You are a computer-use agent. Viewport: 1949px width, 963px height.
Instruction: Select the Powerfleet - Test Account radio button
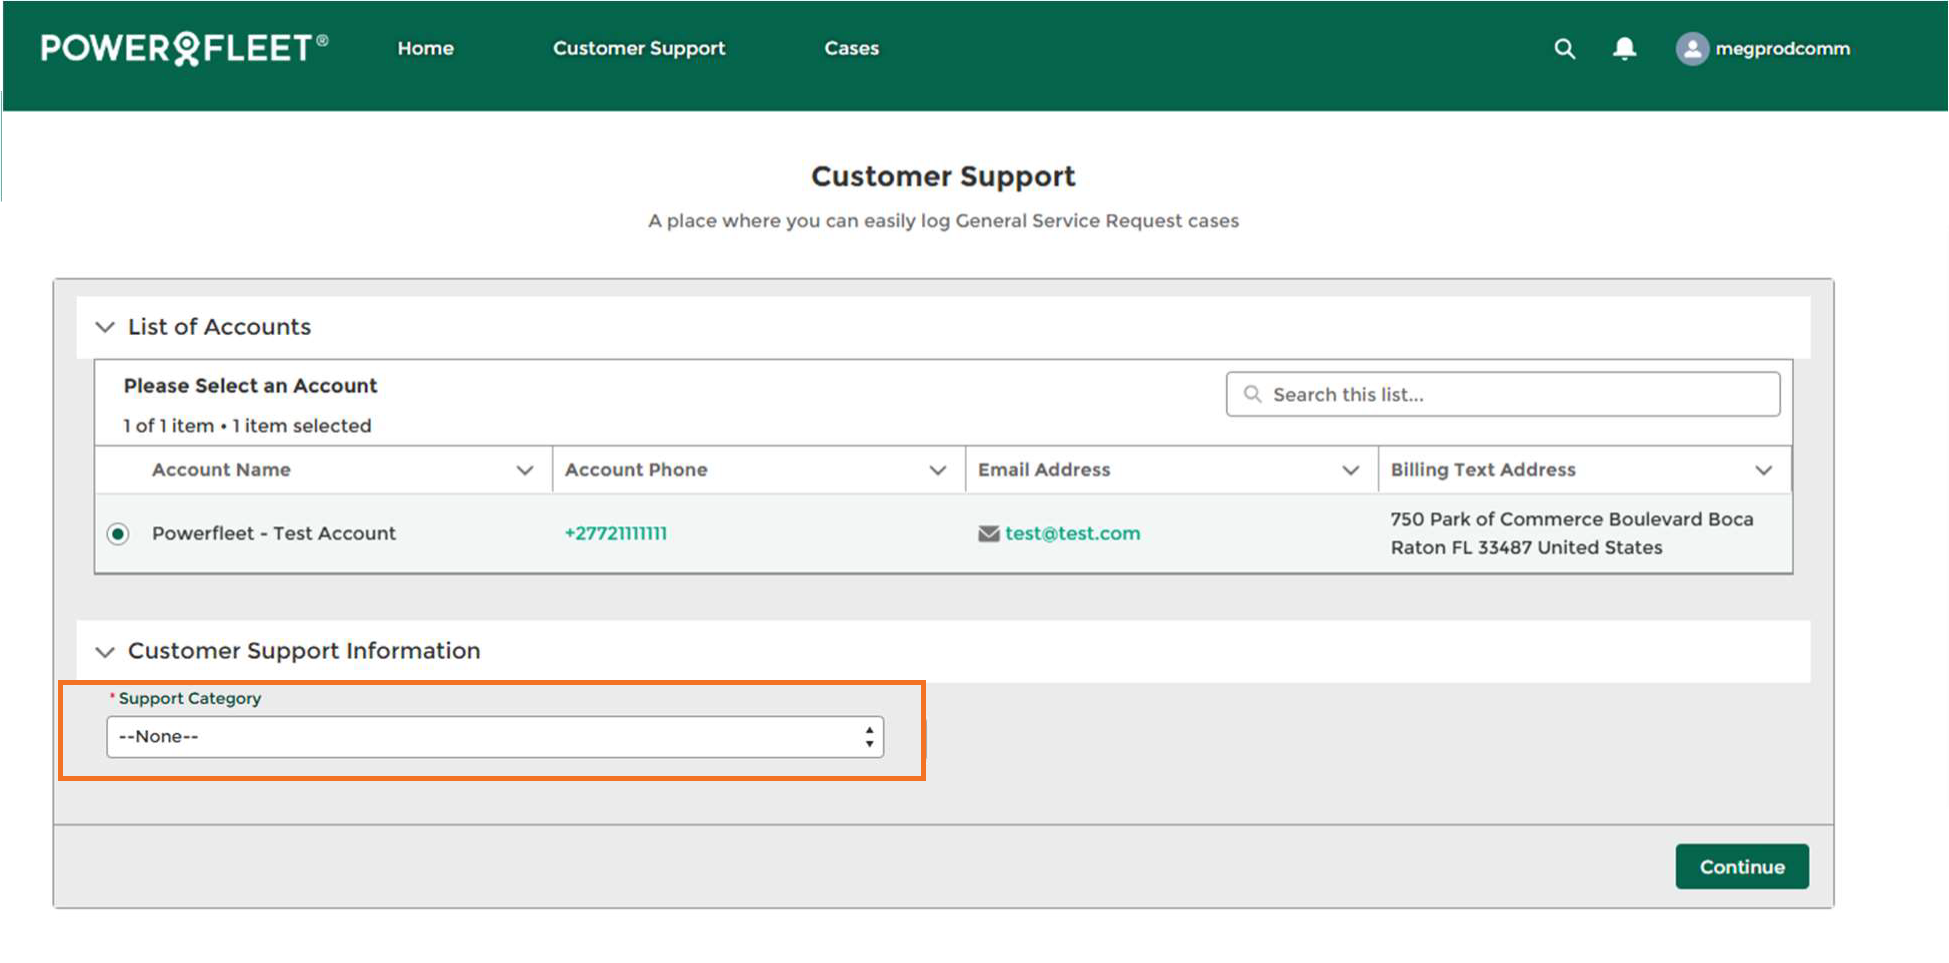pos(118,534)
